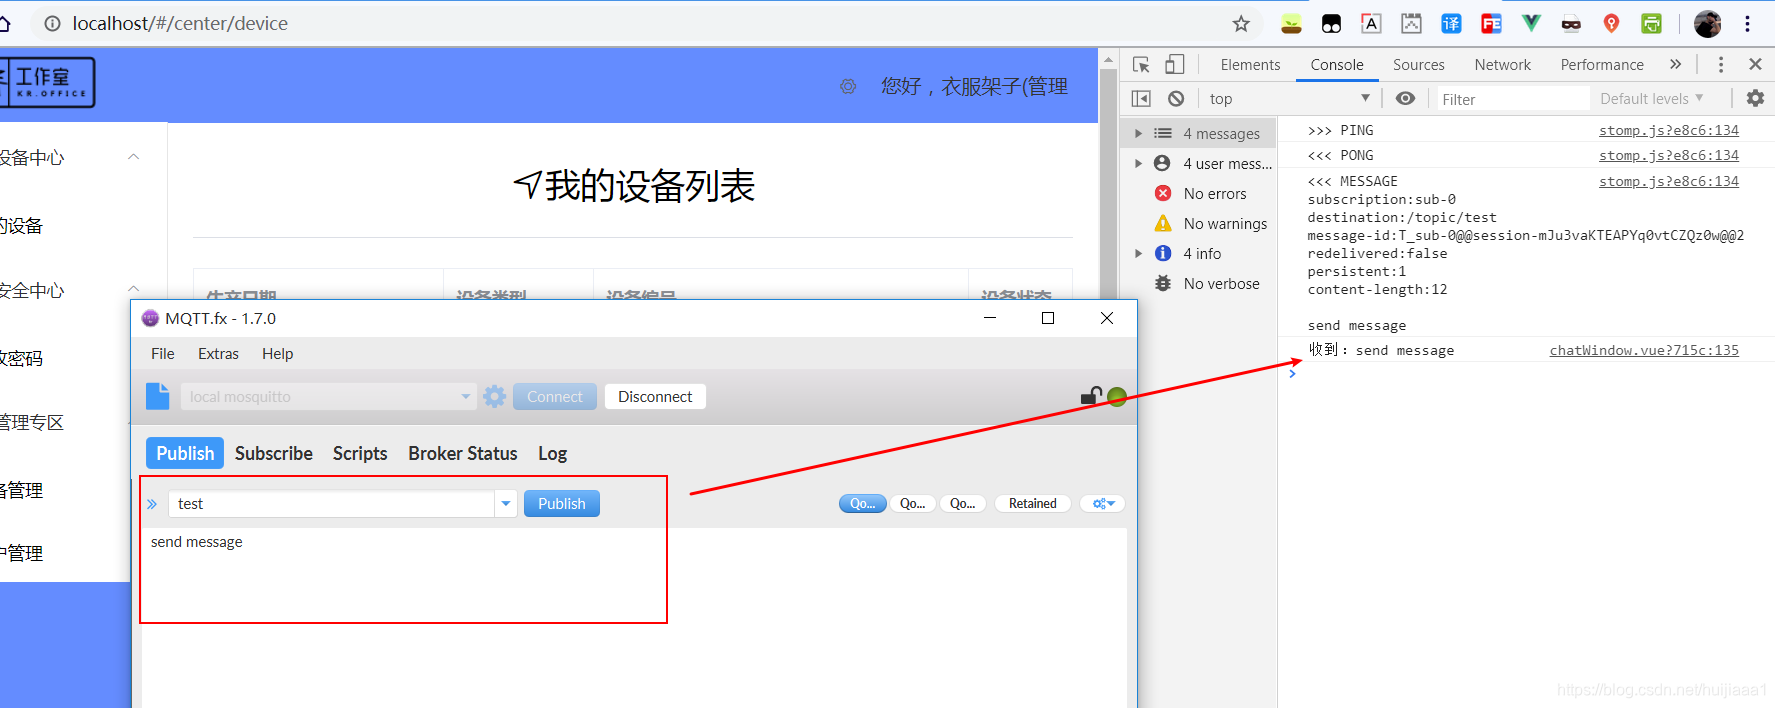Image resolution: width=1775 pixels, height=708 pixels.
Task: Open stomp.js link beside PONG line
Action: (1669, 156)
